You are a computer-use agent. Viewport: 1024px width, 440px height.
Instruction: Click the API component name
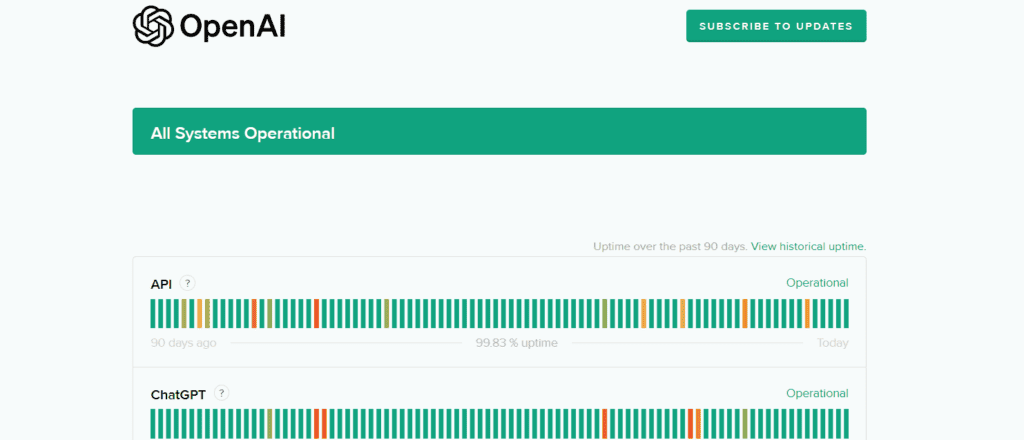(x=161, y=284)
